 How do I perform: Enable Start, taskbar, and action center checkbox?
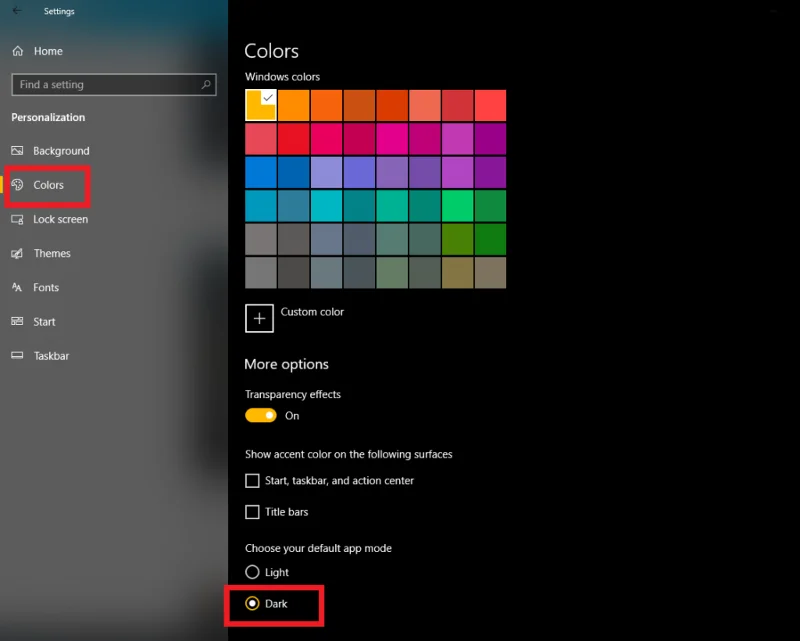252,481
